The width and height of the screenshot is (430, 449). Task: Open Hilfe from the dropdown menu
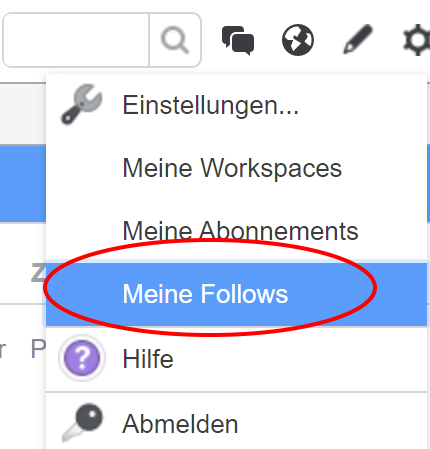[236, 359]
